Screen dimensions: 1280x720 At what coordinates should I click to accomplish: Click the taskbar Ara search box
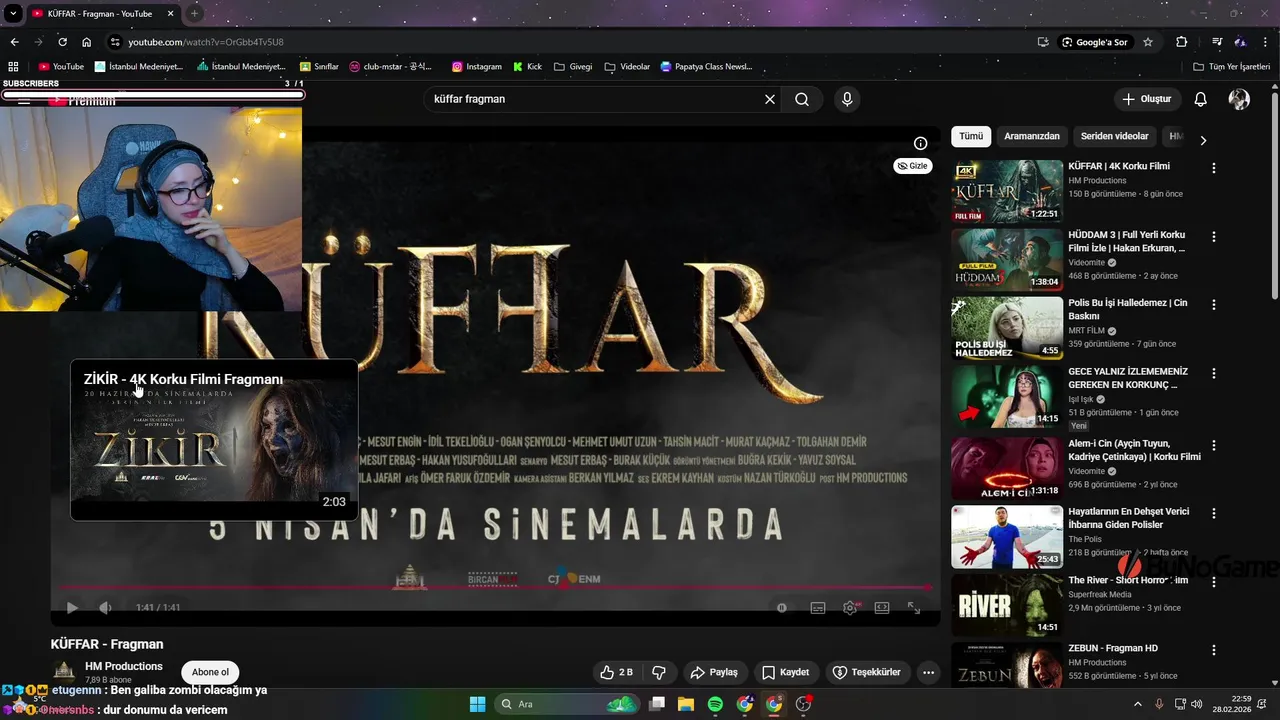pos(567,704)
